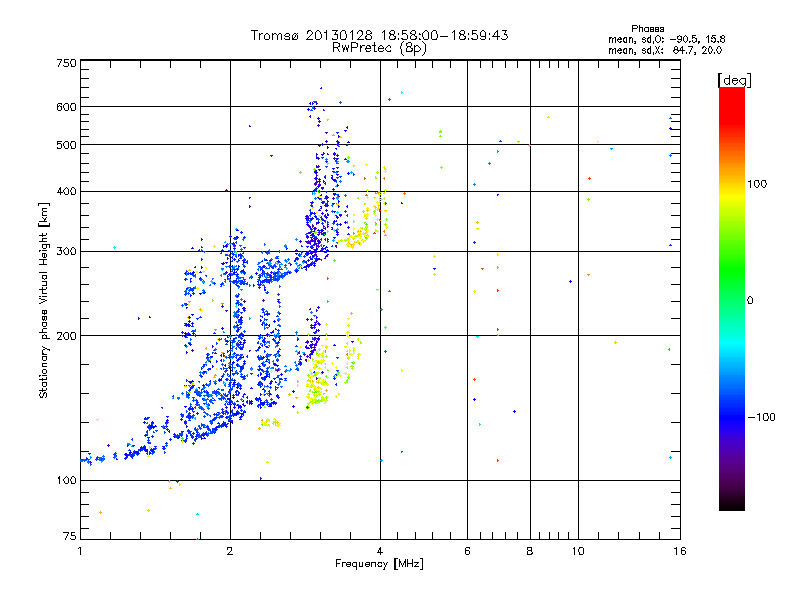Click the '8' frequency tick label
This screenshot has width=800, height=600.
[530, 551]
